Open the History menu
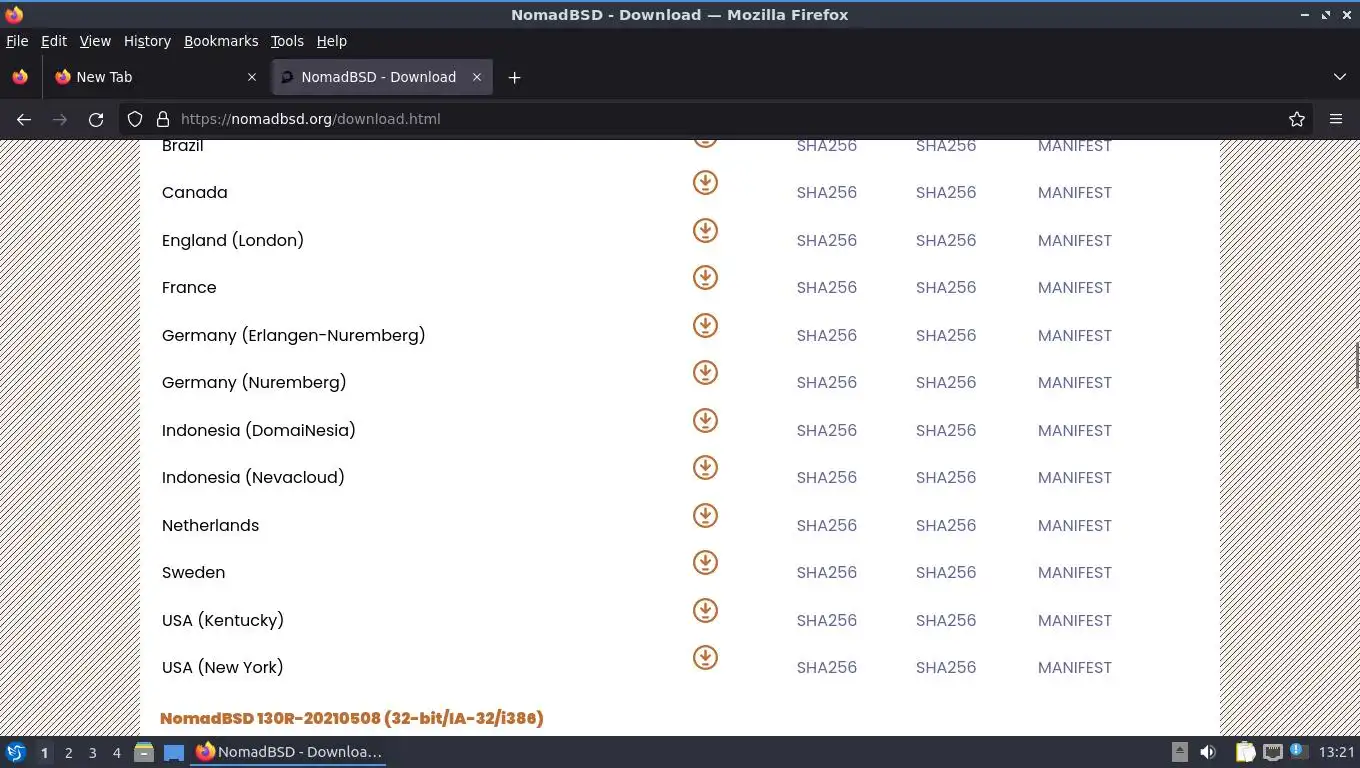The height and width of the screenshot is (768, 1360). pyautogui.click(x=147, y=41)
